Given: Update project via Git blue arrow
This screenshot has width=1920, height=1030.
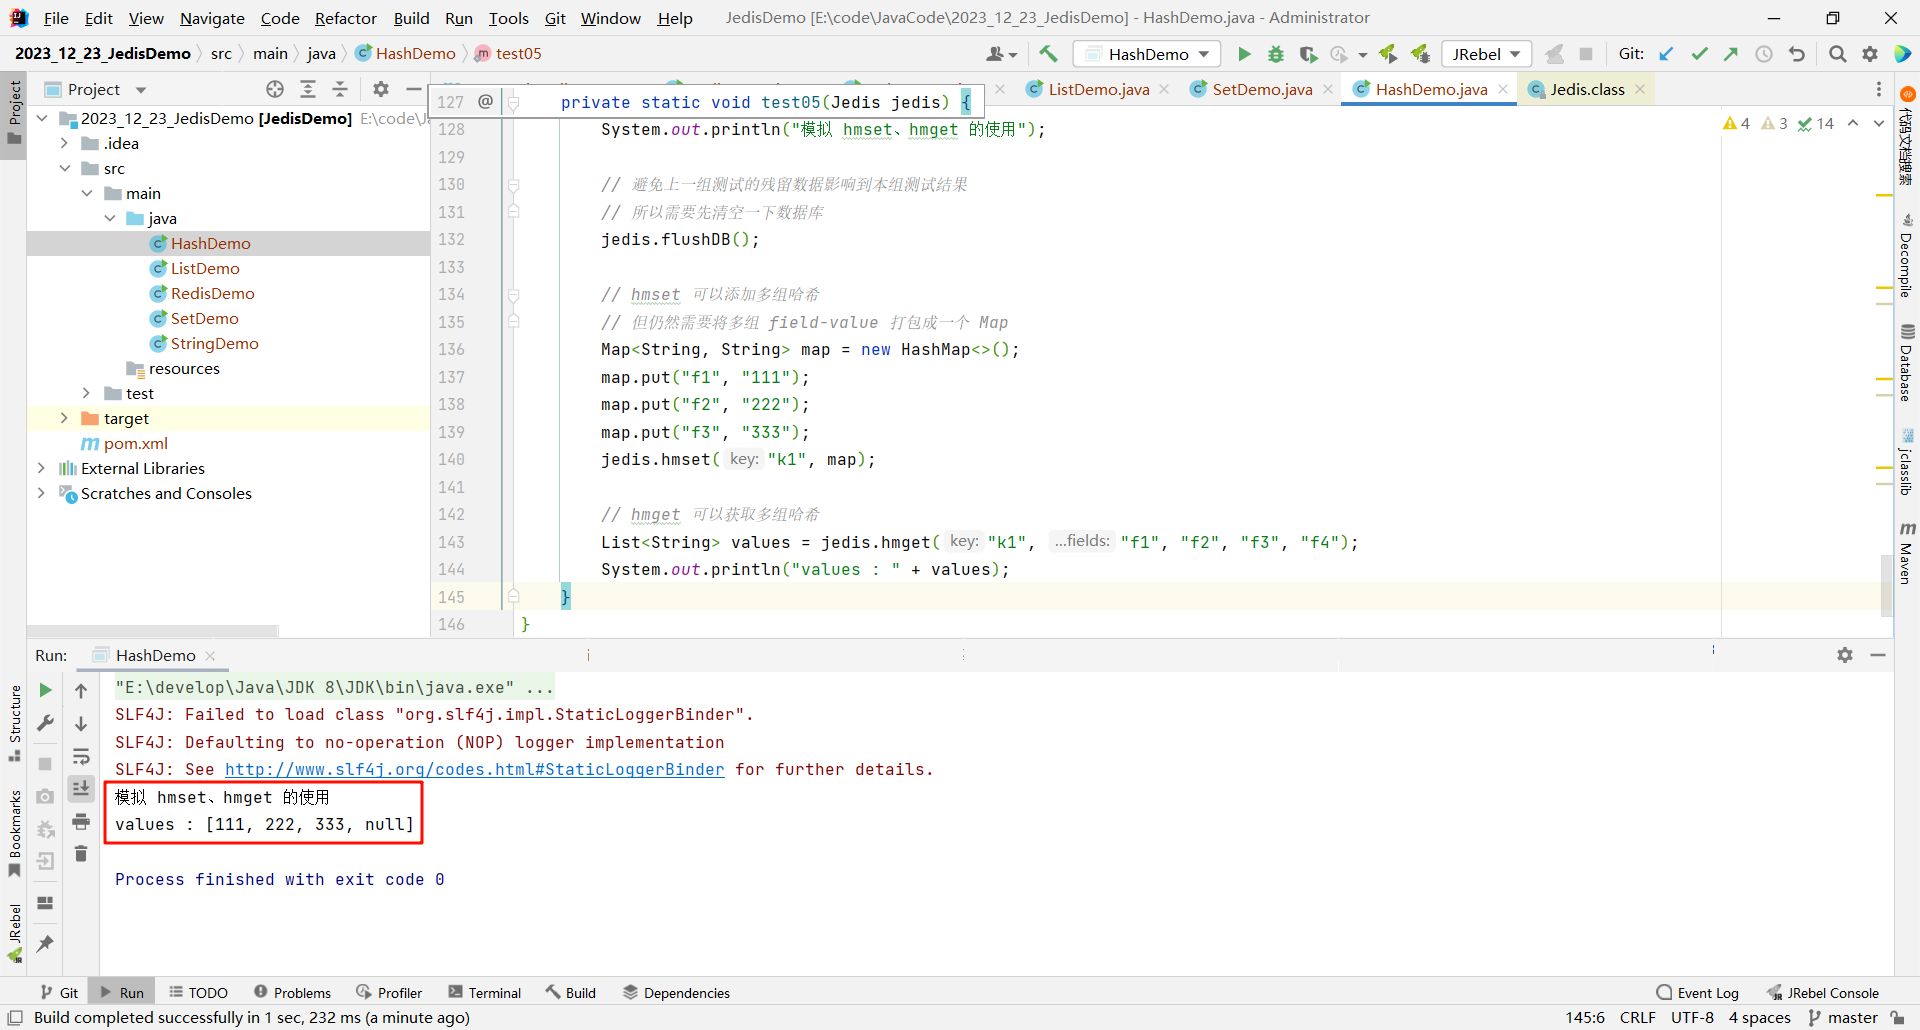Looking at the screenshot, I should pos(1667,54).
